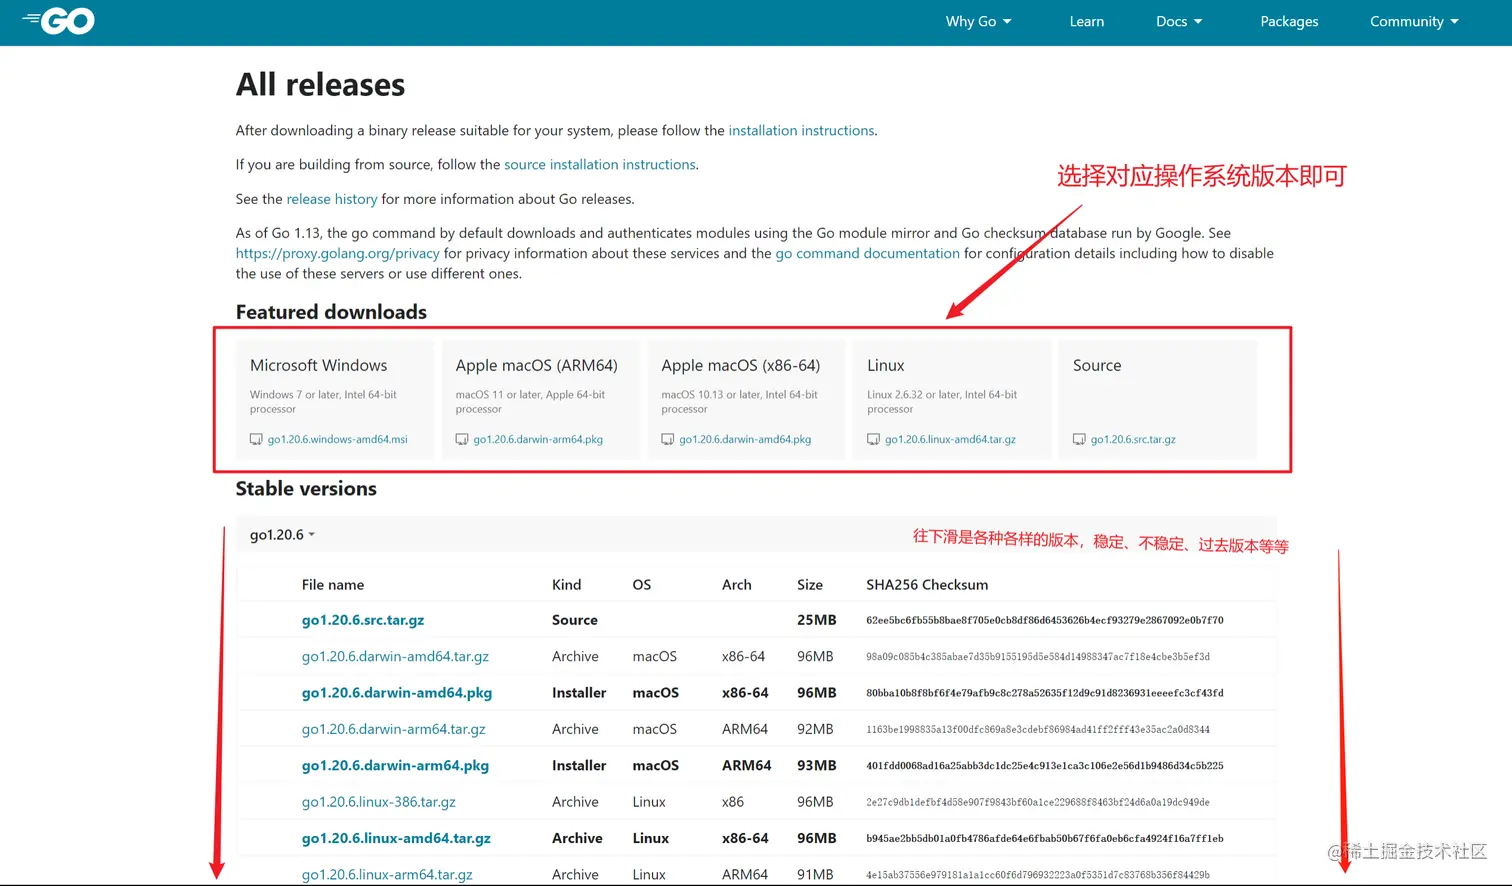This screenshot has height=886, width=1512.
Task: Open the installation instructions link
Action: (x=801, y=130)
